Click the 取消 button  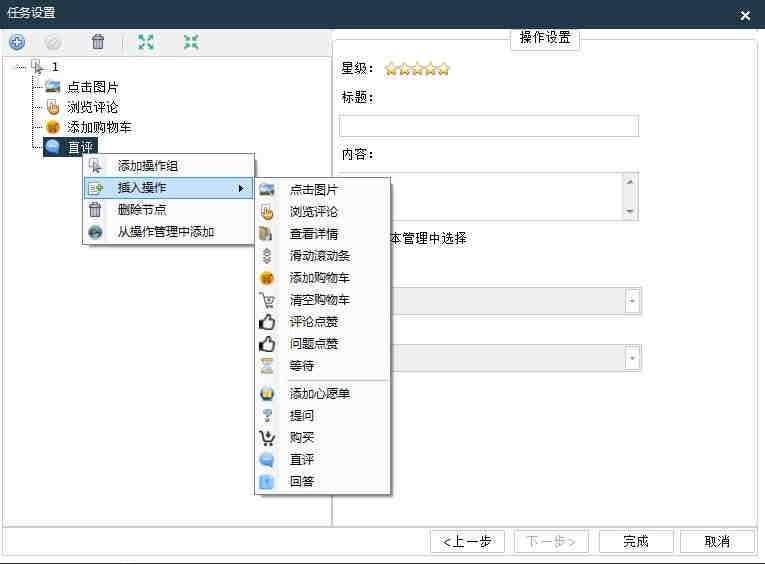coord(716,541)
